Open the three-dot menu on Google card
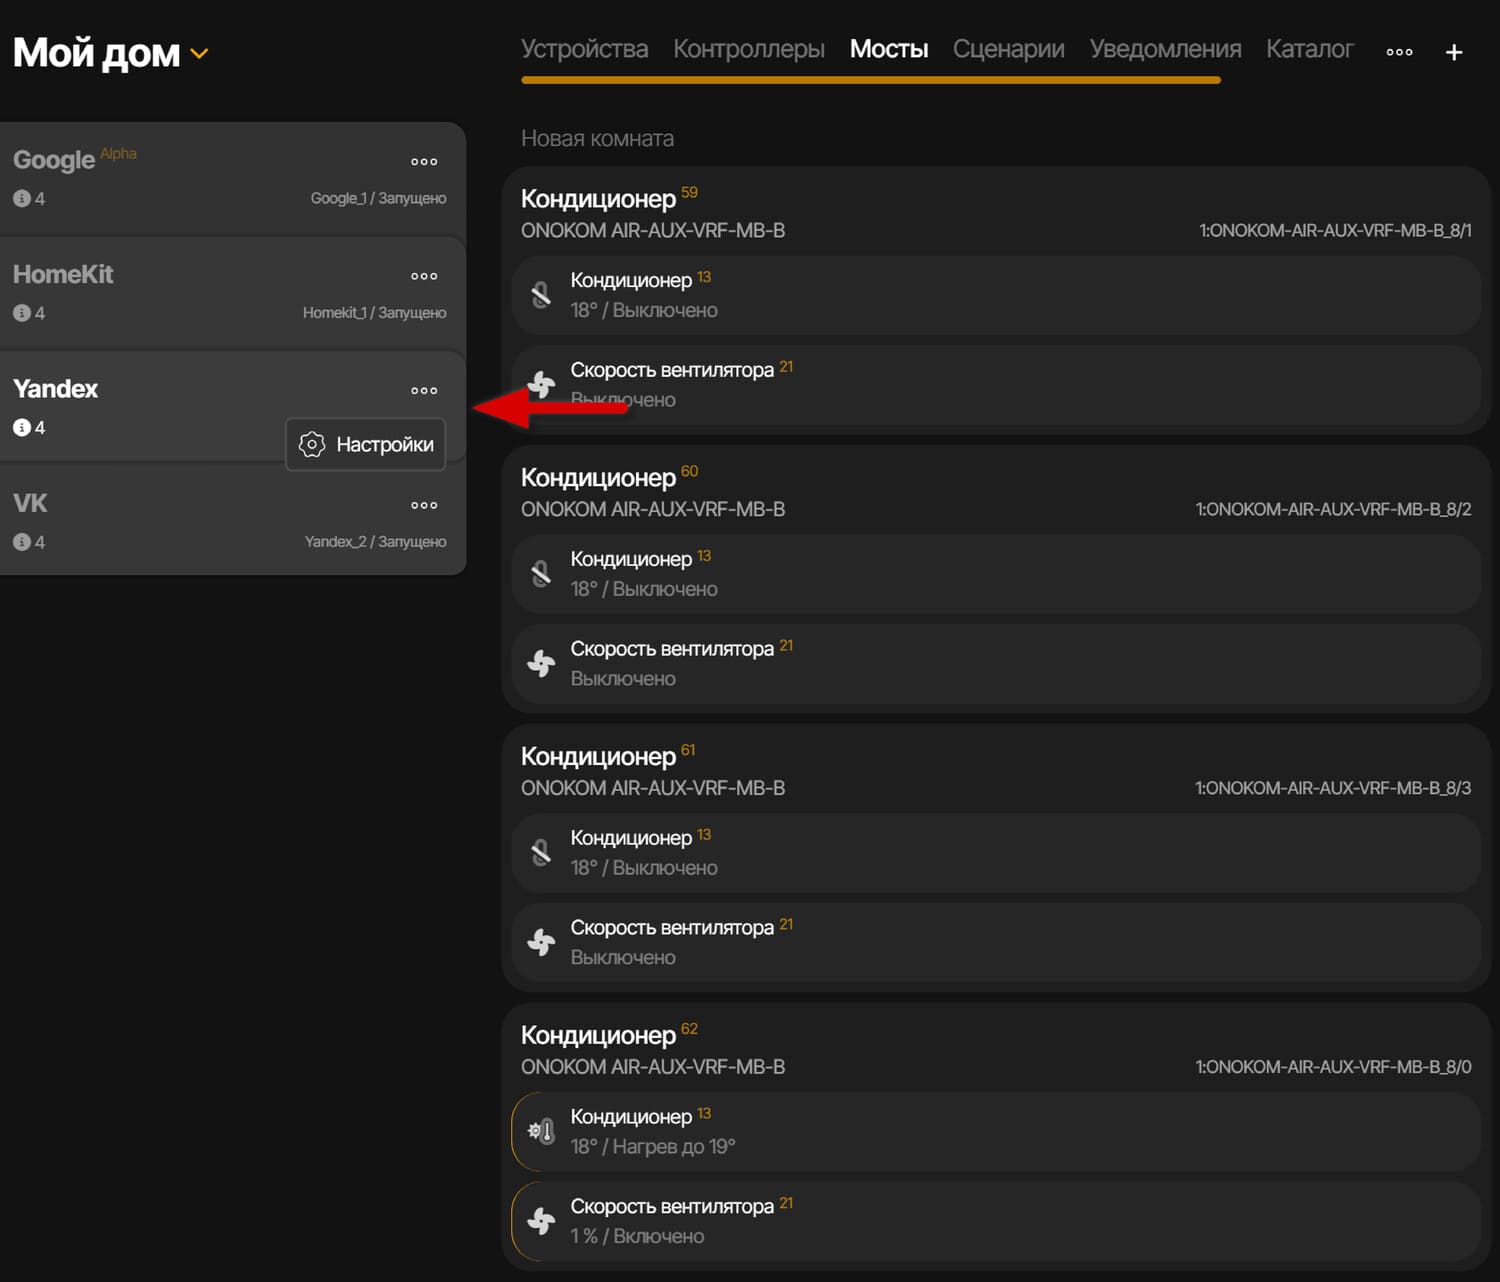This screenshot has height=1282, width=1500. 424,161
